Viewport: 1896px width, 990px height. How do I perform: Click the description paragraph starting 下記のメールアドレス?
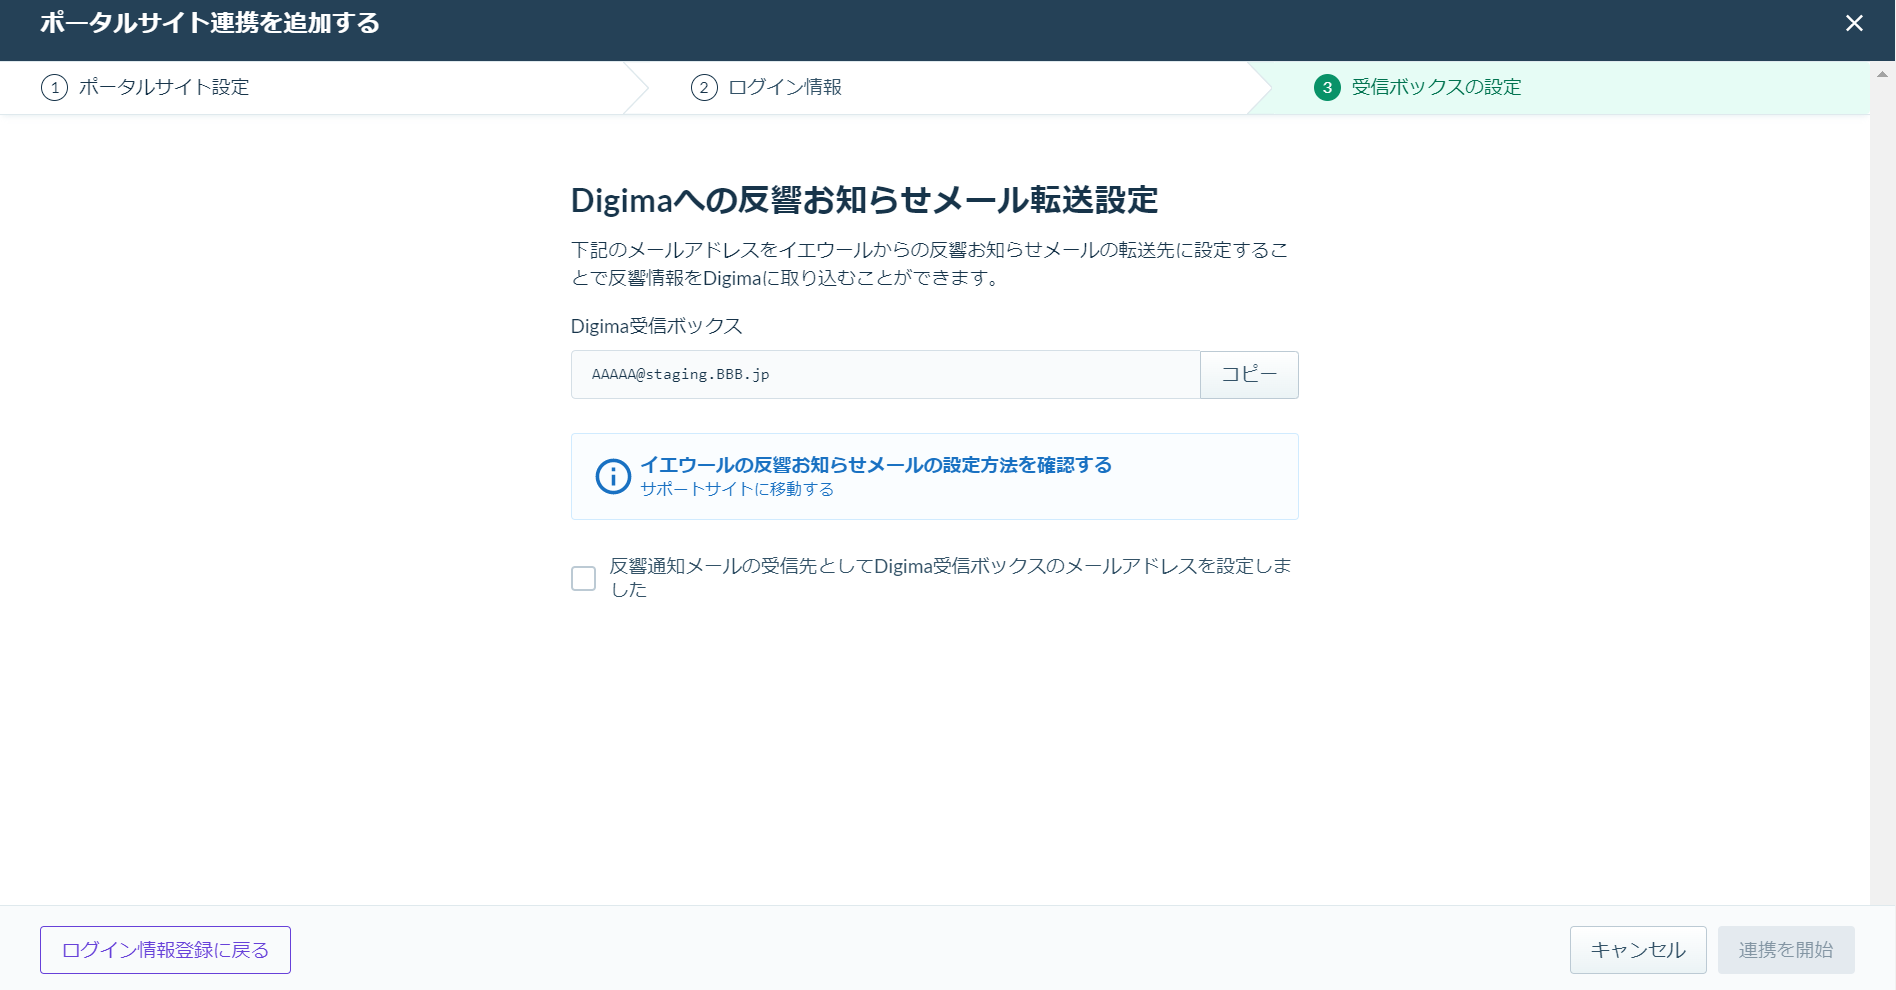[x=930, y=264]
